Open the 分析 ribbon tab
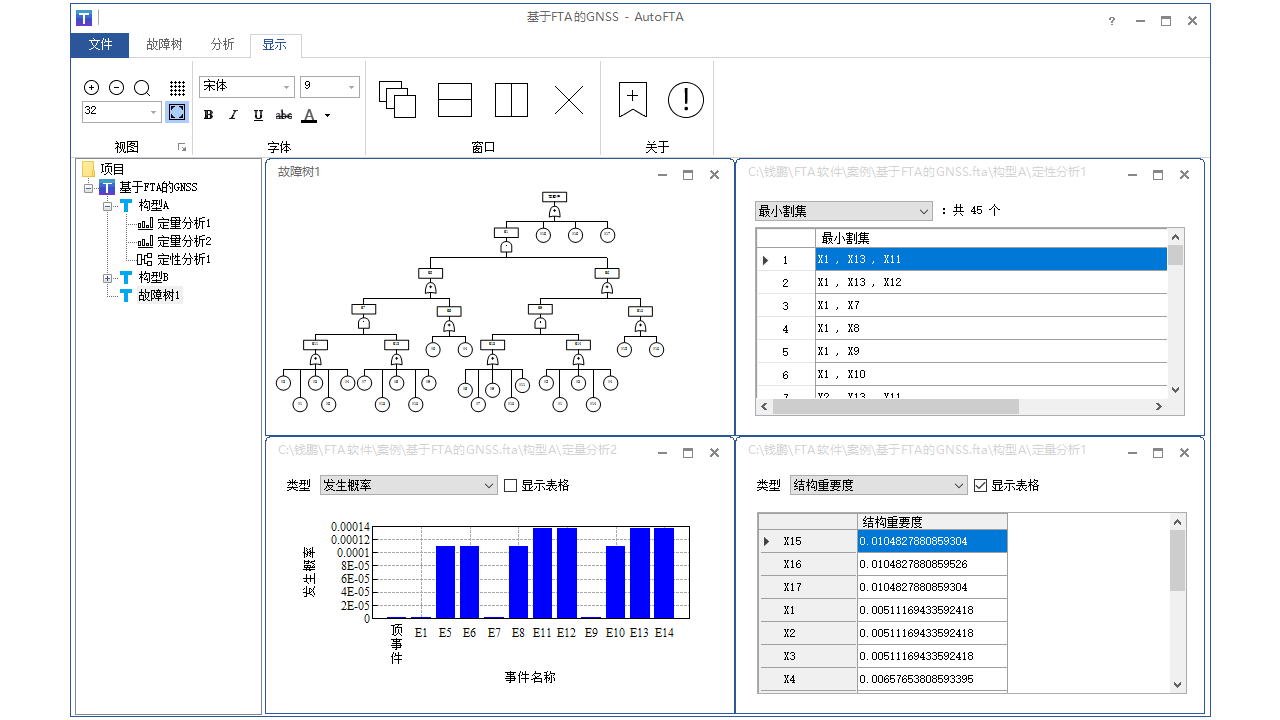 point(223,45)
